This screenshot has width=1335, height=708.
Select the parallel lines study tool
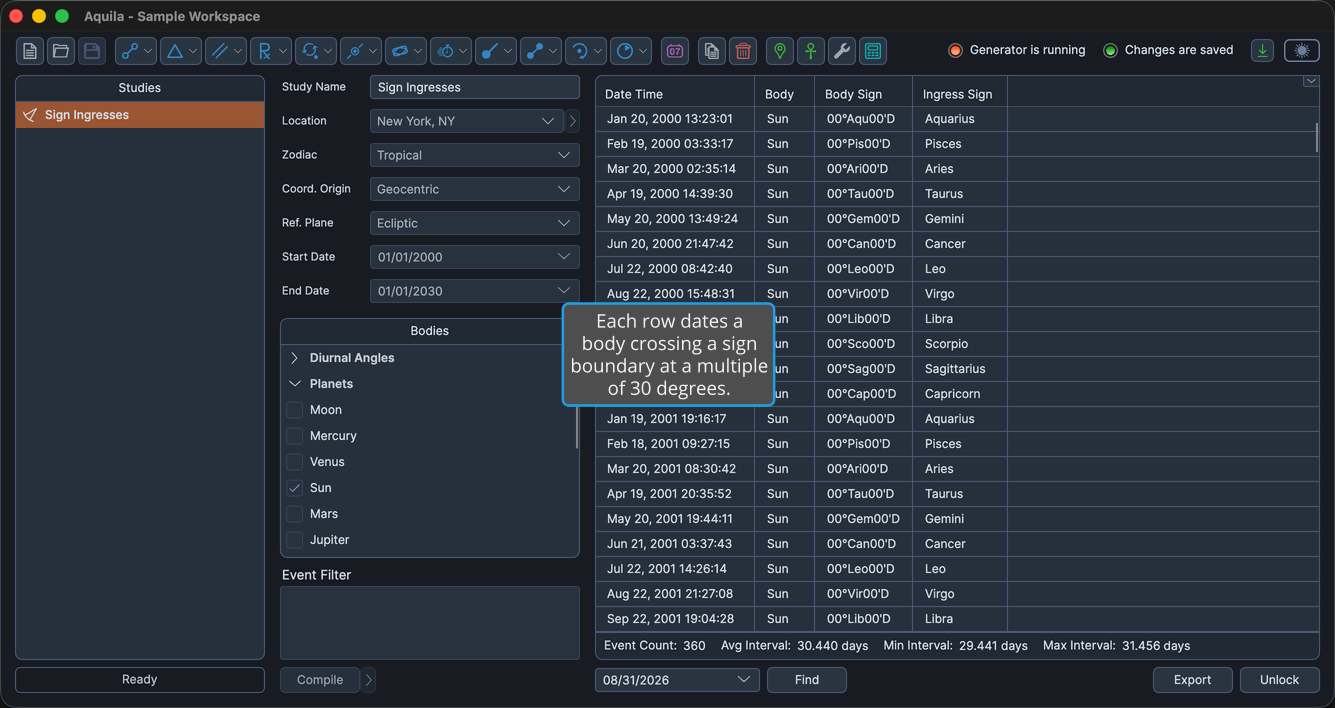226,51
